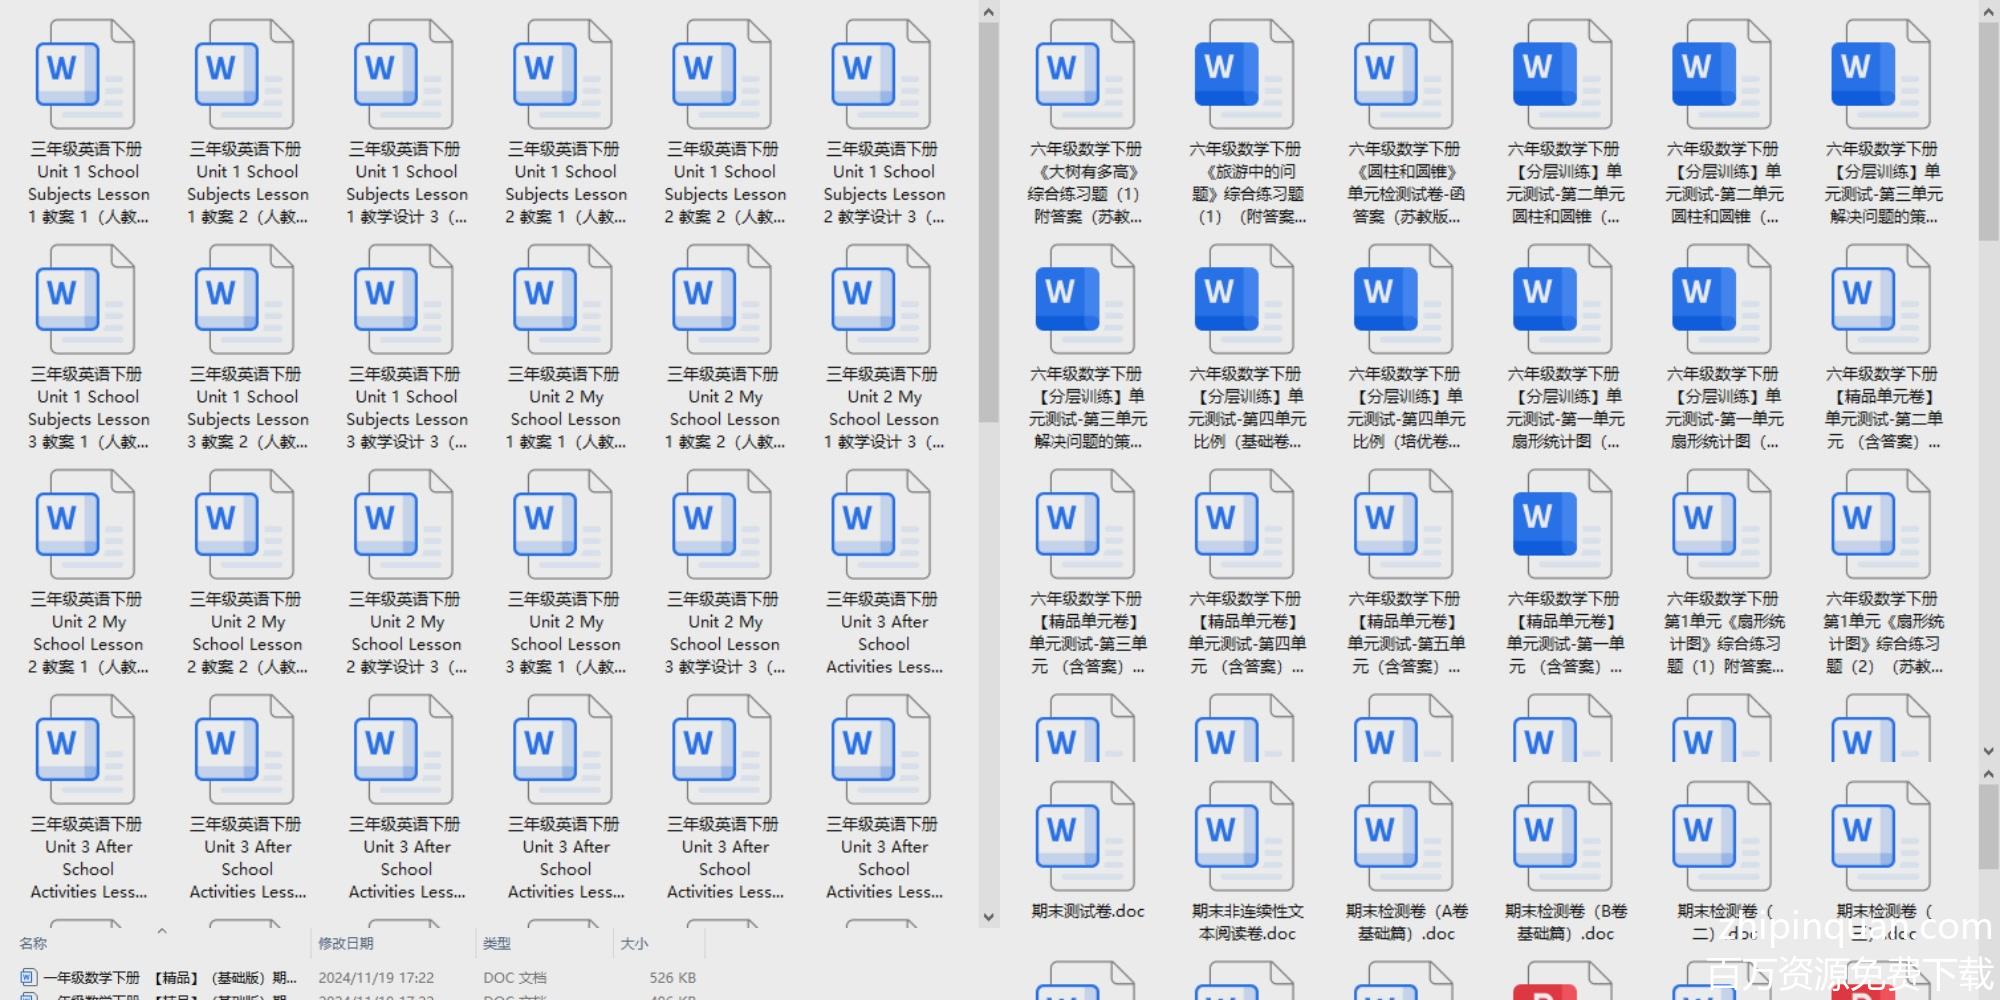Select icon of School Subjects Lesson 3 教学设计 3
This screenshot has width=2000, height=1000.
[x=403, y=300]
